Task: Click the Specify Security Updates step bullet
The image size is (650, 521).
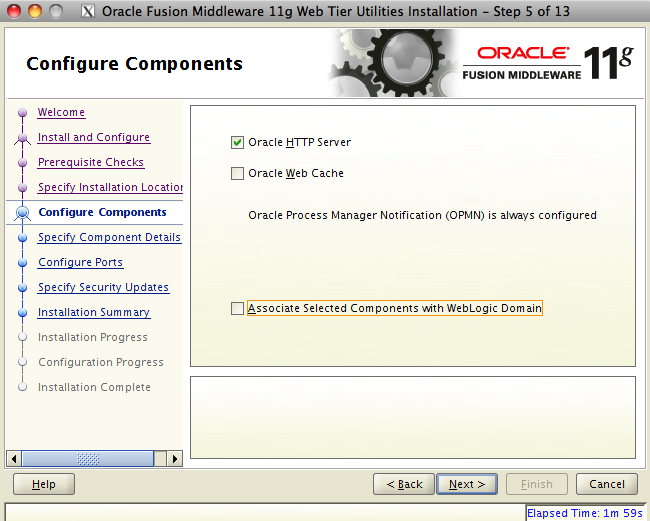Action: [x=22, y=288]
